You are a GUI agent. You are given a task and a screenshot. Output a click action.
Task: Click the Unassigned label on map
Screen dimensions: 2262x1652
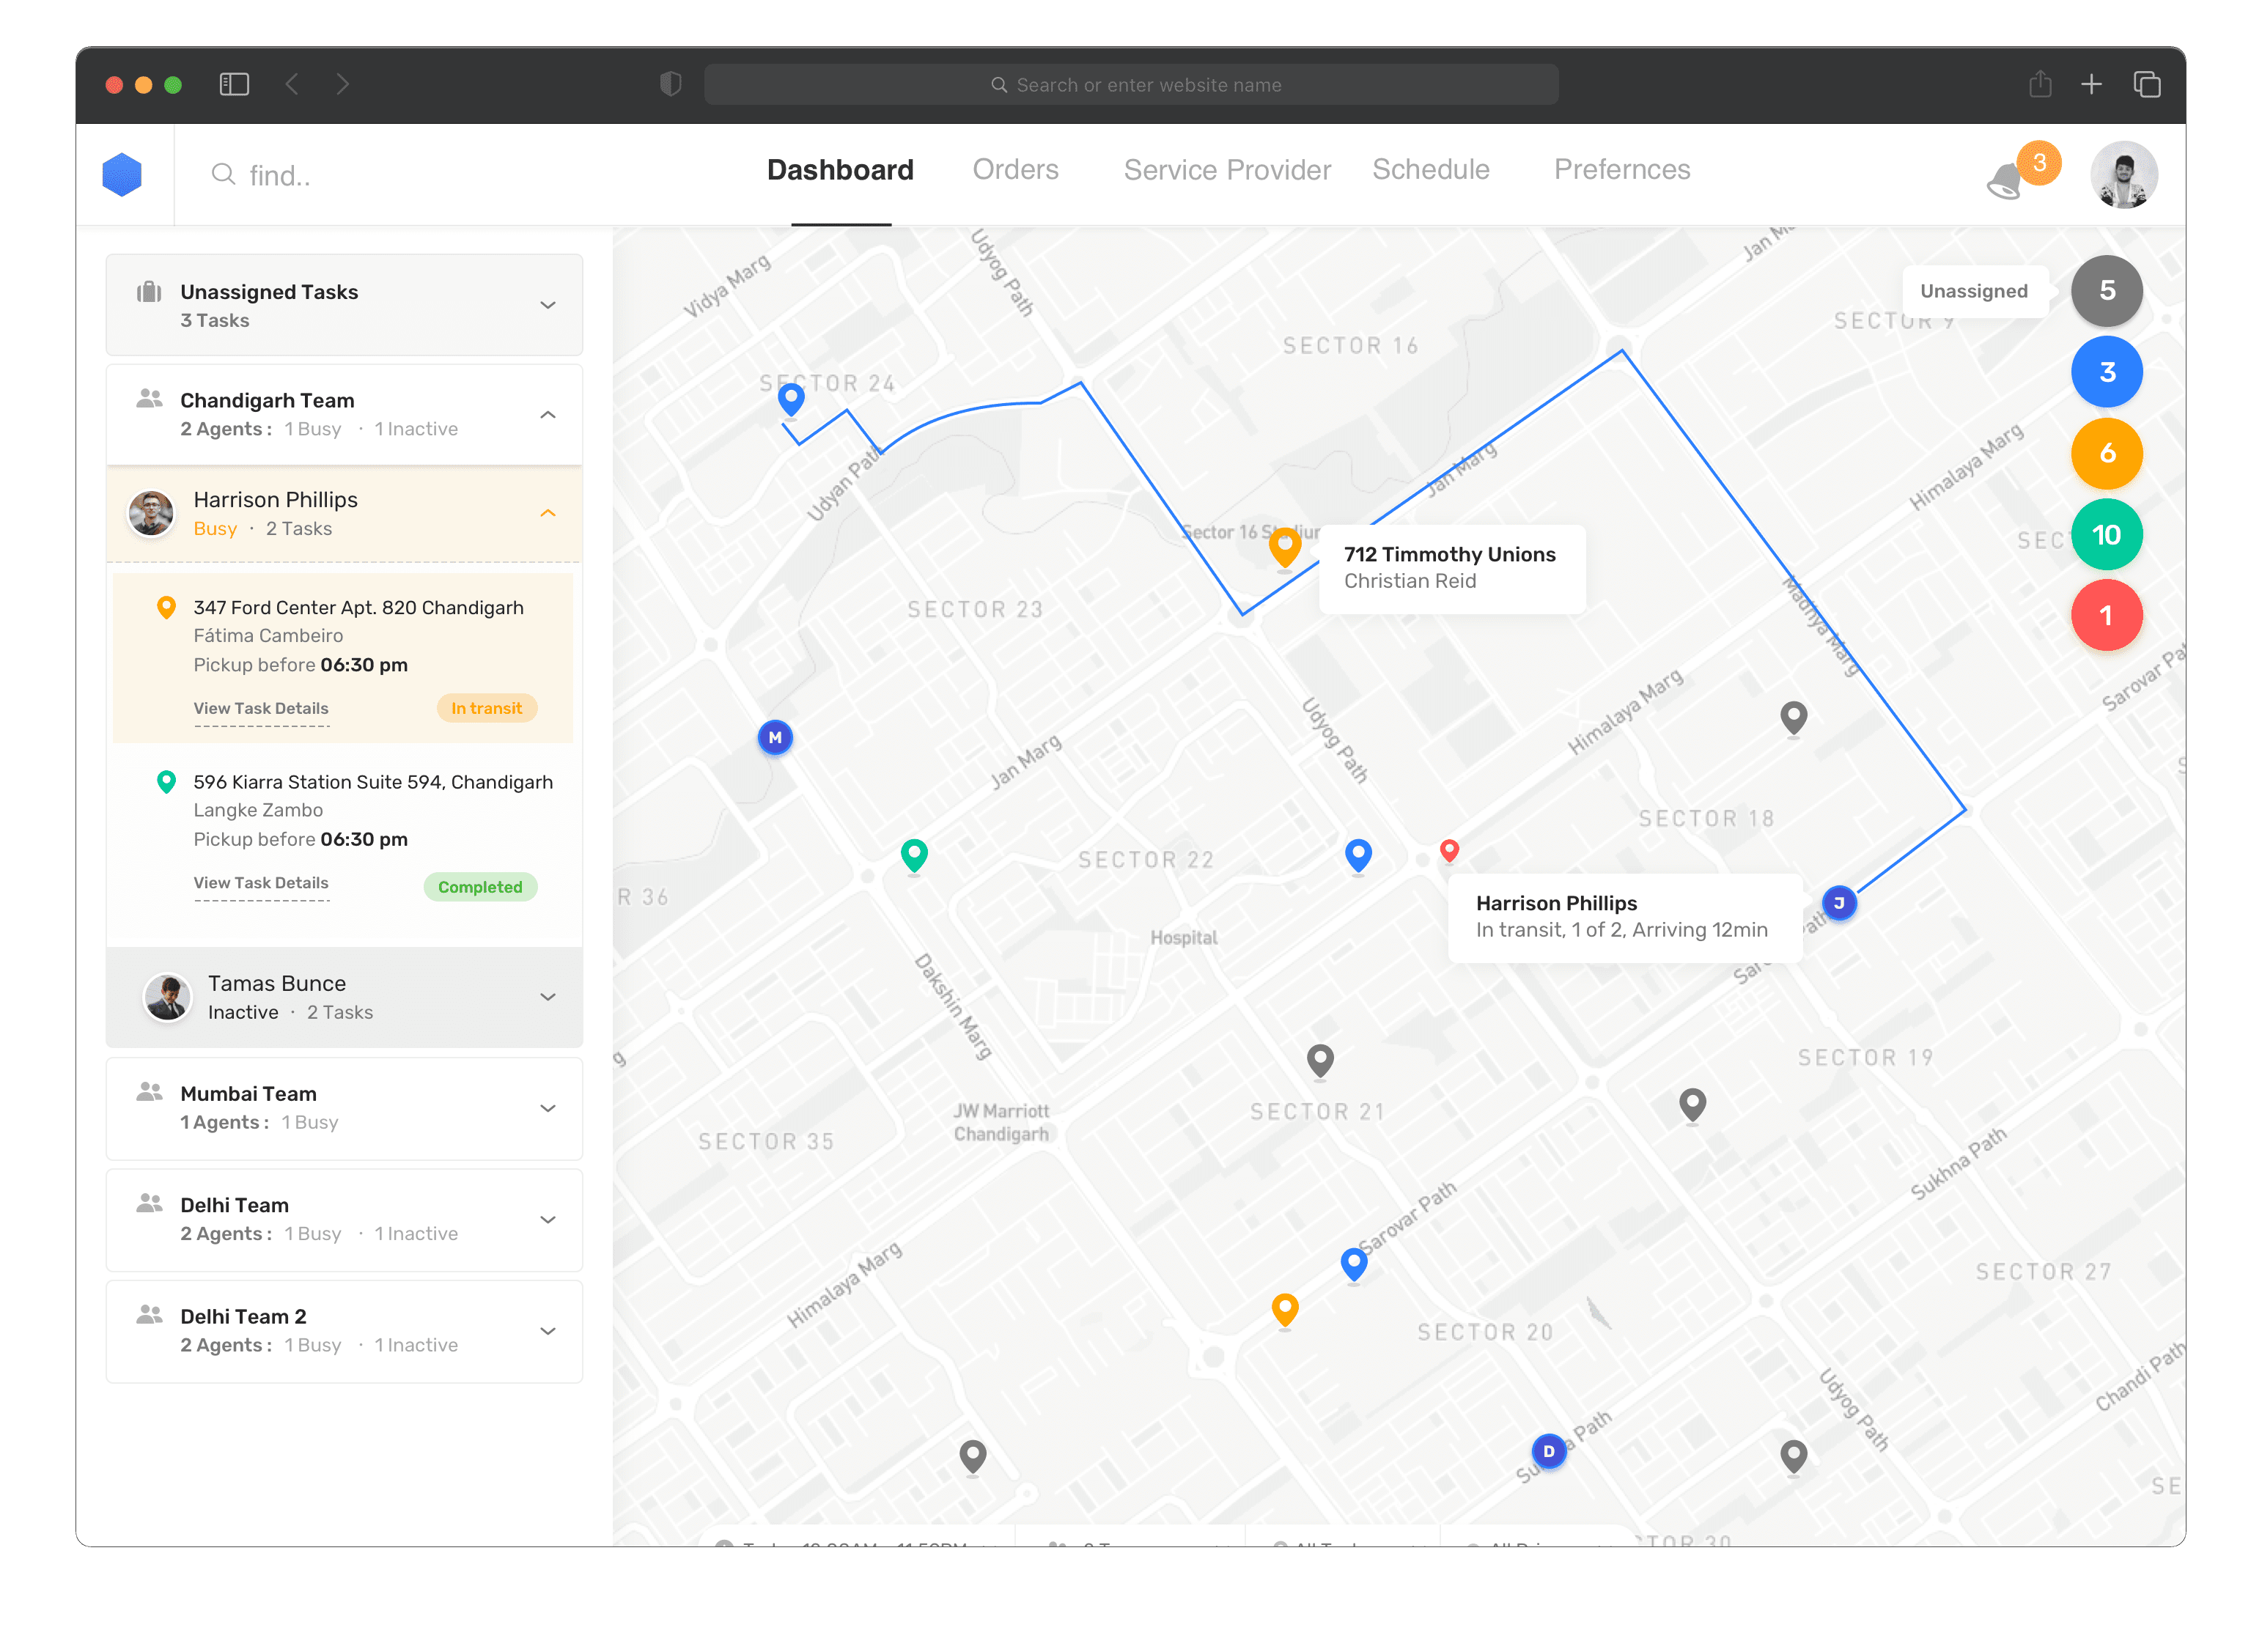click(x=1973, y=291)
